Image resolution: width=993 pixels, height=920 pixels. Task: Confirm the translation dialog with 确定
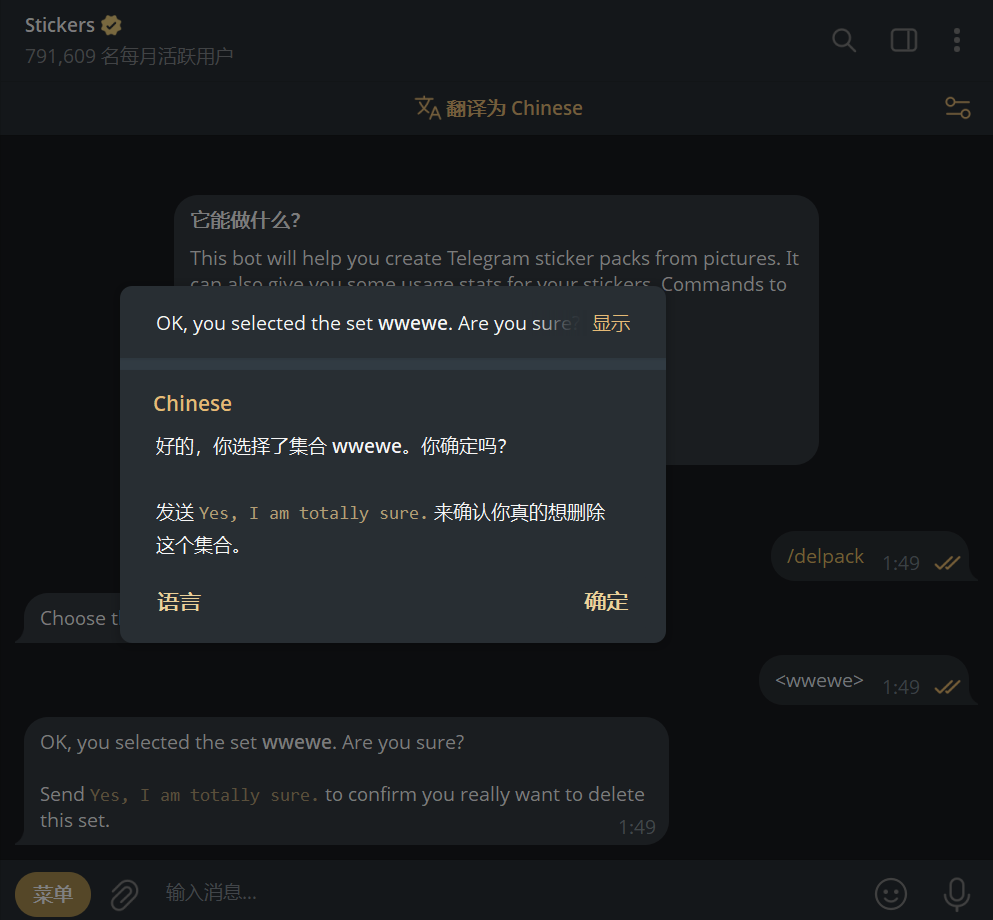pos(606,602)
